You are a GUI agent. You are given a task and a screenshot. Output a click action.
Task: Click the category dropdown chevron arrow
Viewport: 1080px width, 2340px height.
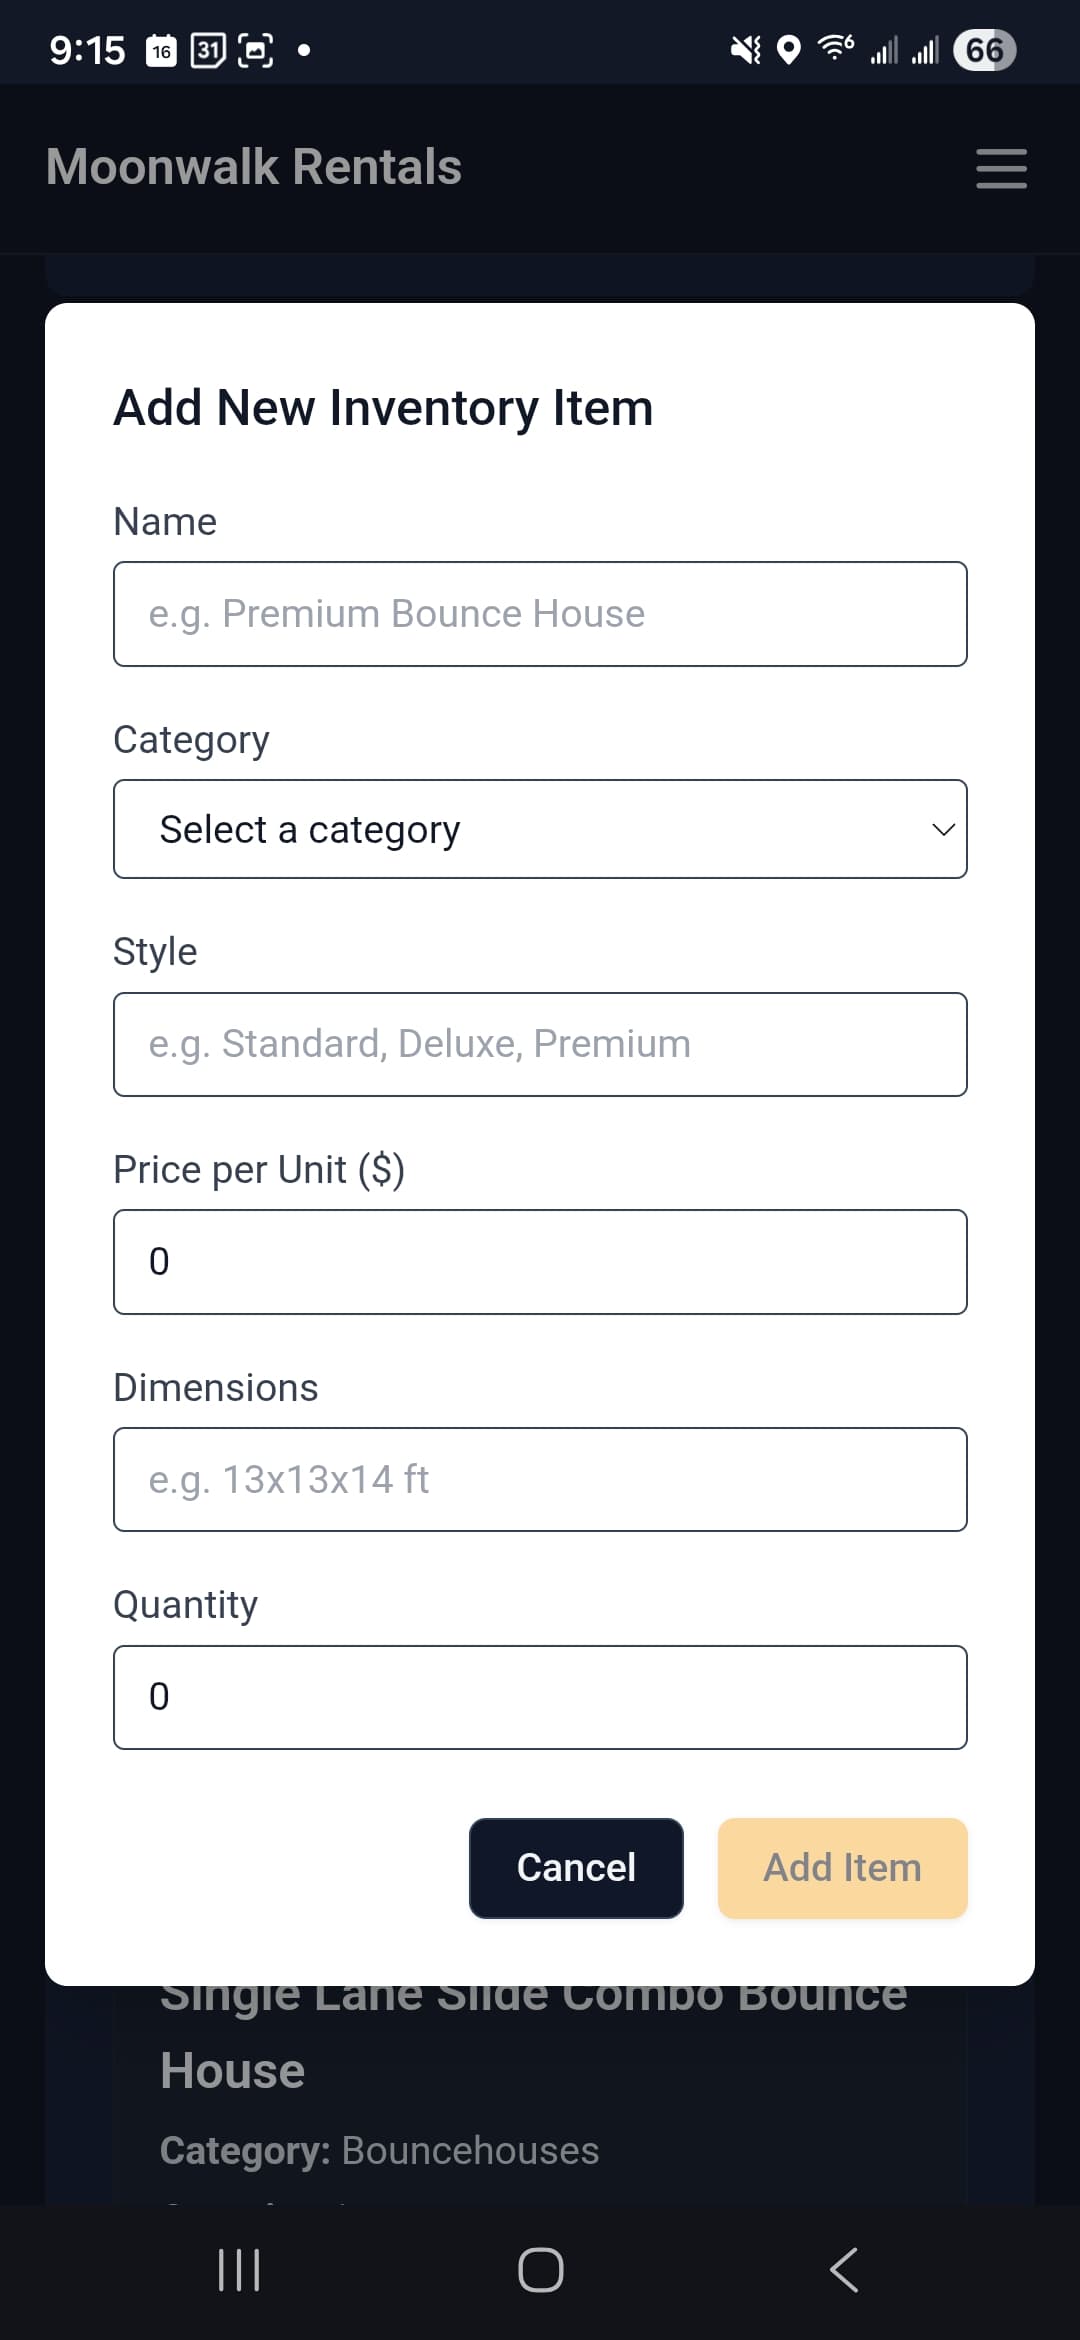(x=942, y=829)
